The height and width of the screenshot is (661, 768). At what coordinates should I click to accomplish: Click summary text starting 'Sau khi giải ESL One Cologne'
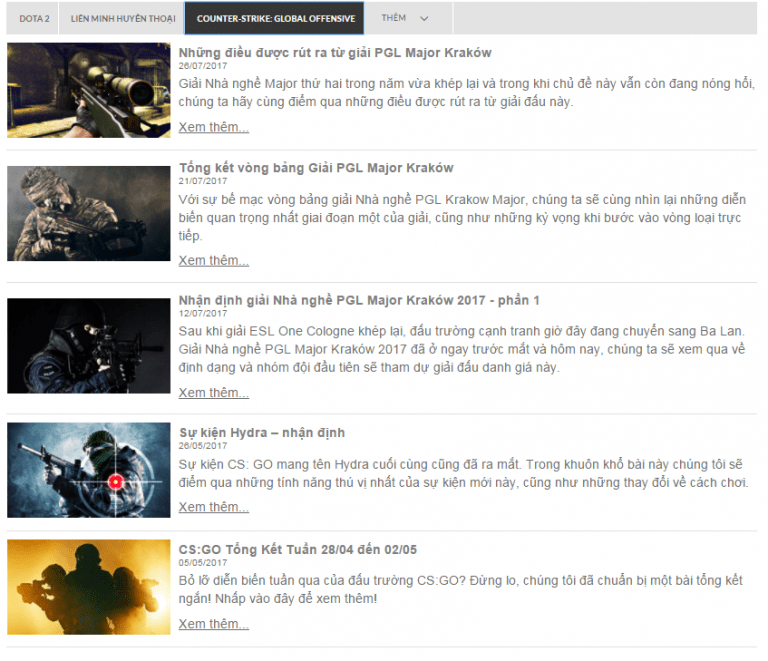(x=461, y=349)
